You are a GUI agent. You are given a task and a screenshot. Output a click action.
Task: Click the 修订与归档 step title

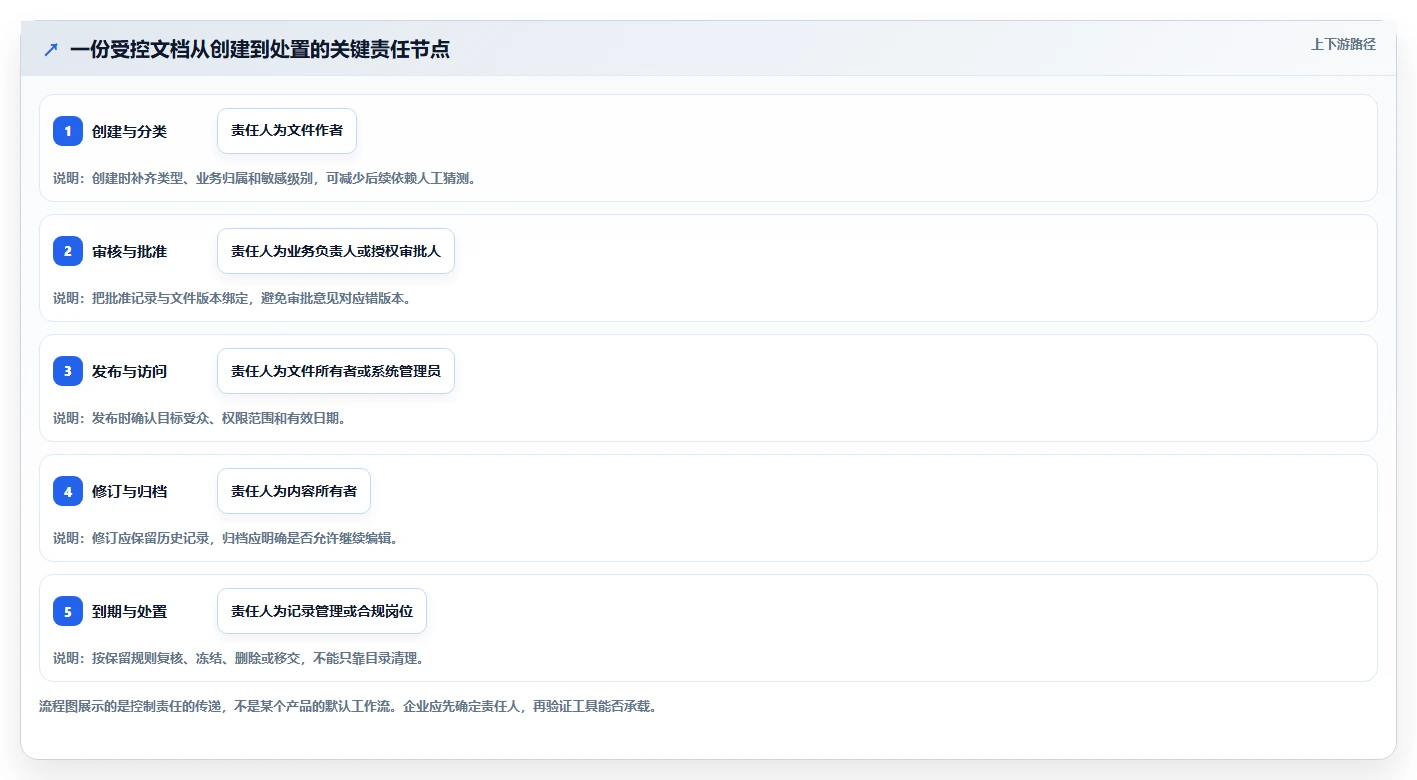pos(129,491)
